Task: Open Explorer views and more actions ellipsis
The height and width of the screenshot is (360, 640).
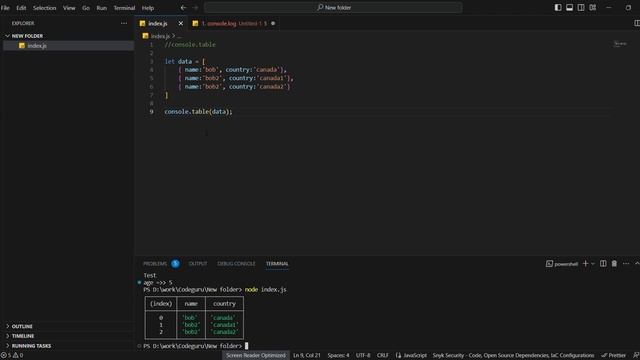Action: [x=124, y=23]
